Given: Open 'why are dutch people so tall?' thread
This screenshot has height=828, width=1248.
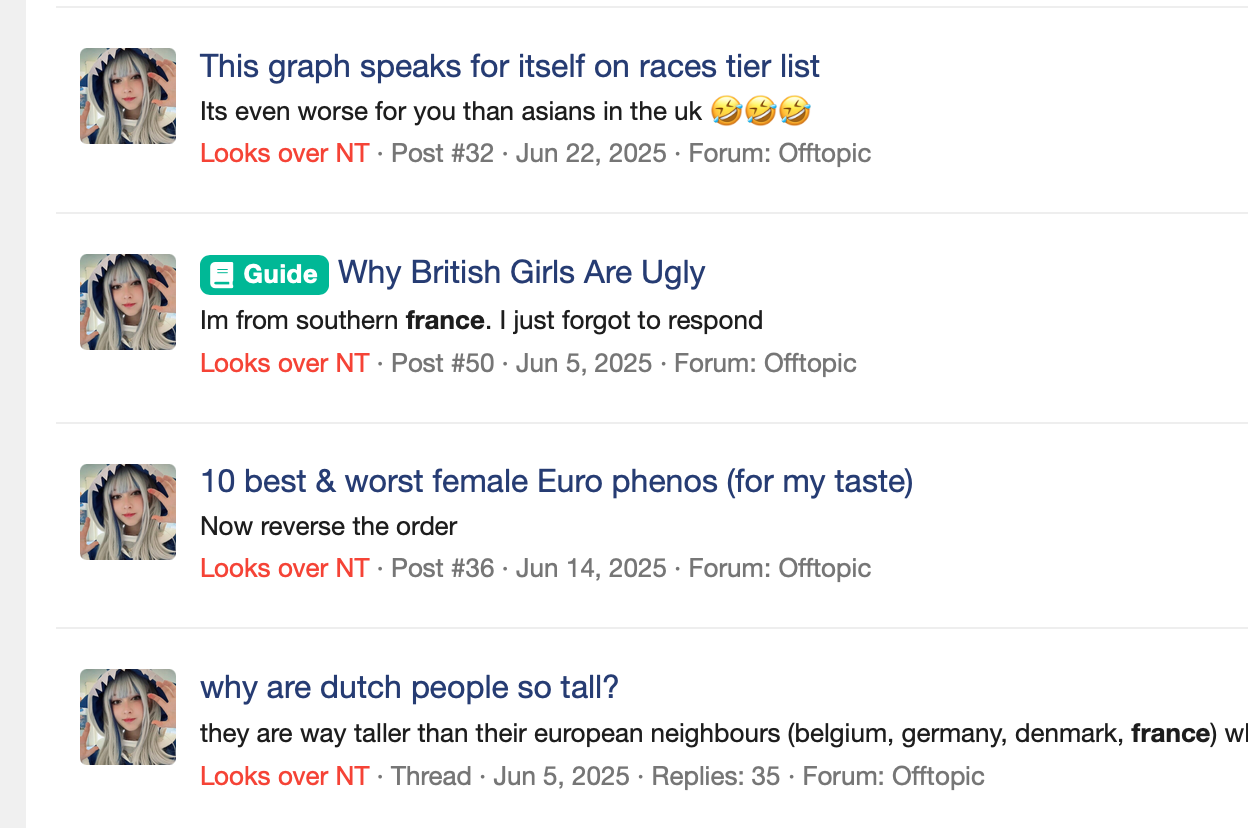Looking at the screenshot, I should click(410, 688).
